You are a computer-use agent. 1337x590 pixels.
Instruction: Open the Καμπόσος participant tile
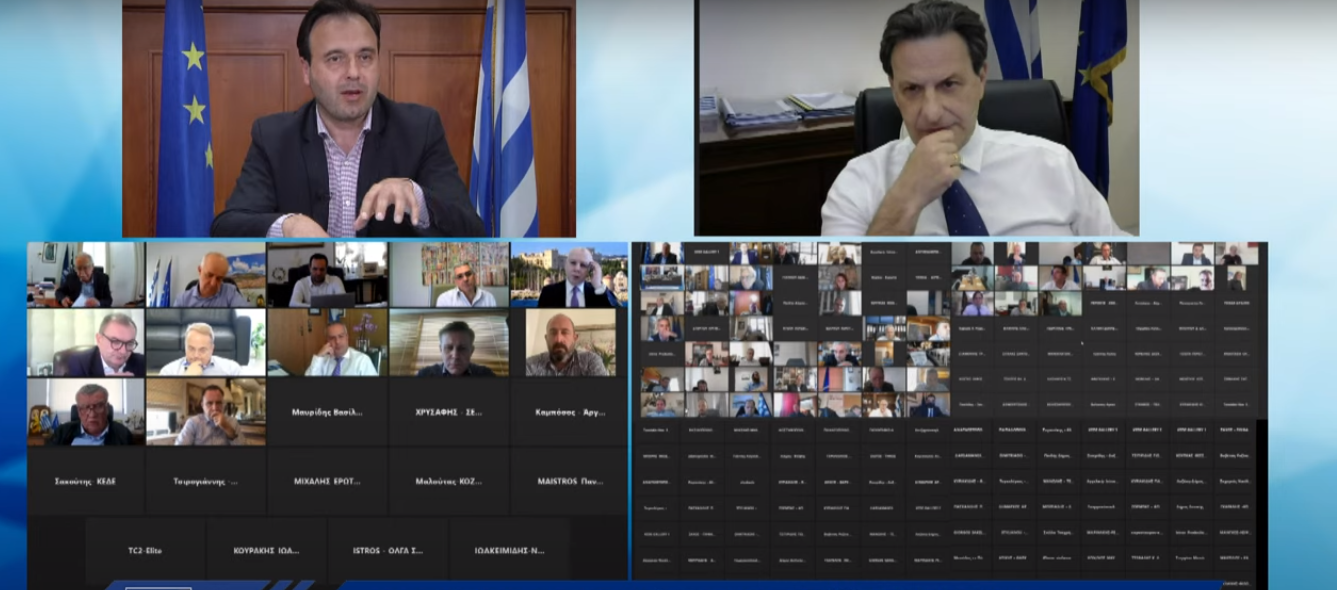point(568,412)
